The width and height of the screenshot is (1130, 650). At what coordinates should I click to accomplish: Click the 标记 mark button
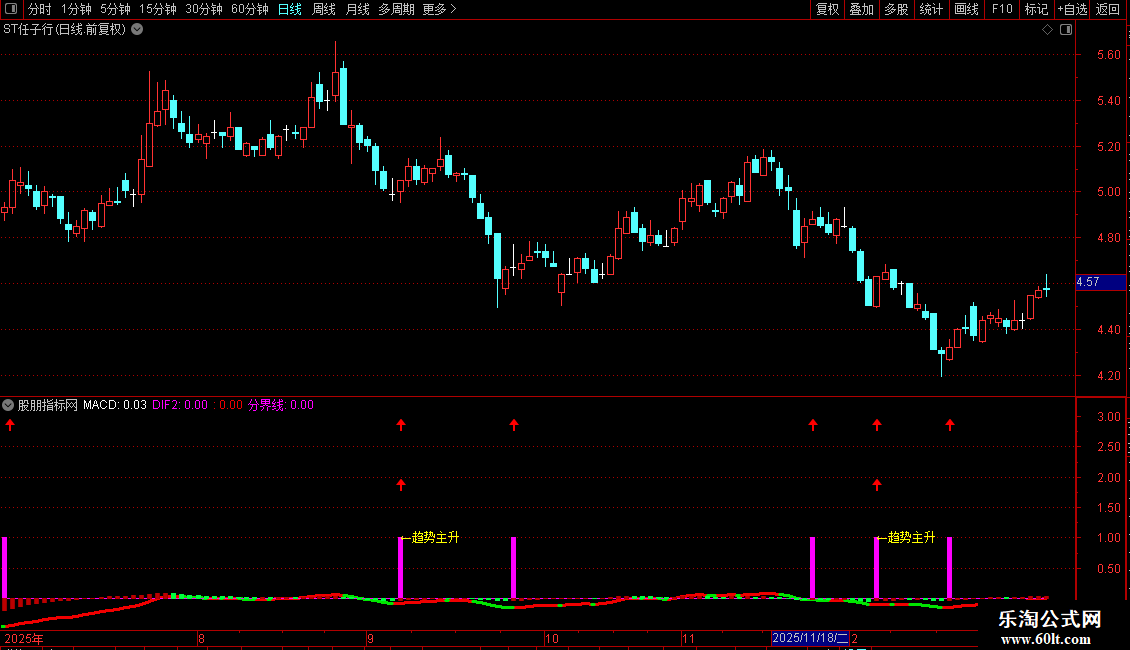[x=1036, y=9]
